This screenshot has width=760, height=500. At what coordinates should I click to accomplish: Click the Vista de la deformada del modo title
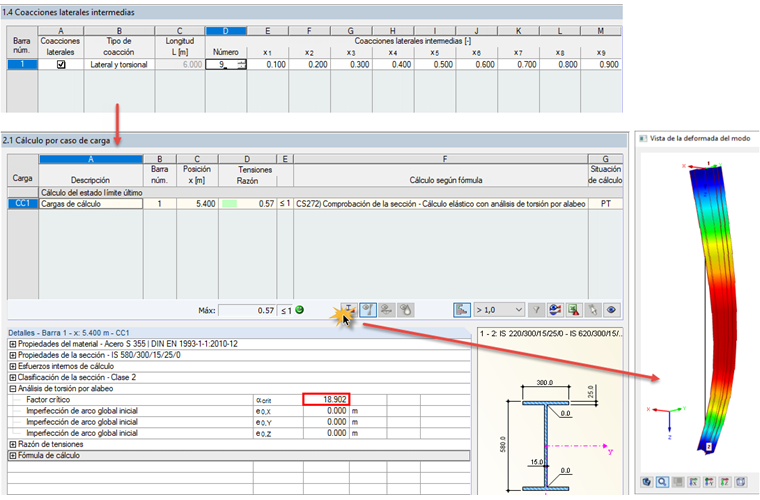click(700, 139)
